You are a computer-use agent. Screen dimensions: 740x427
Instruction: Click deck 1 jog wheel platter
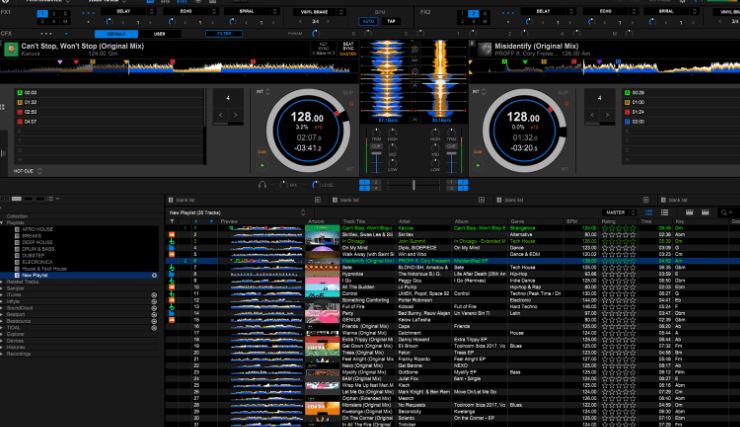(x=308, y=130)
